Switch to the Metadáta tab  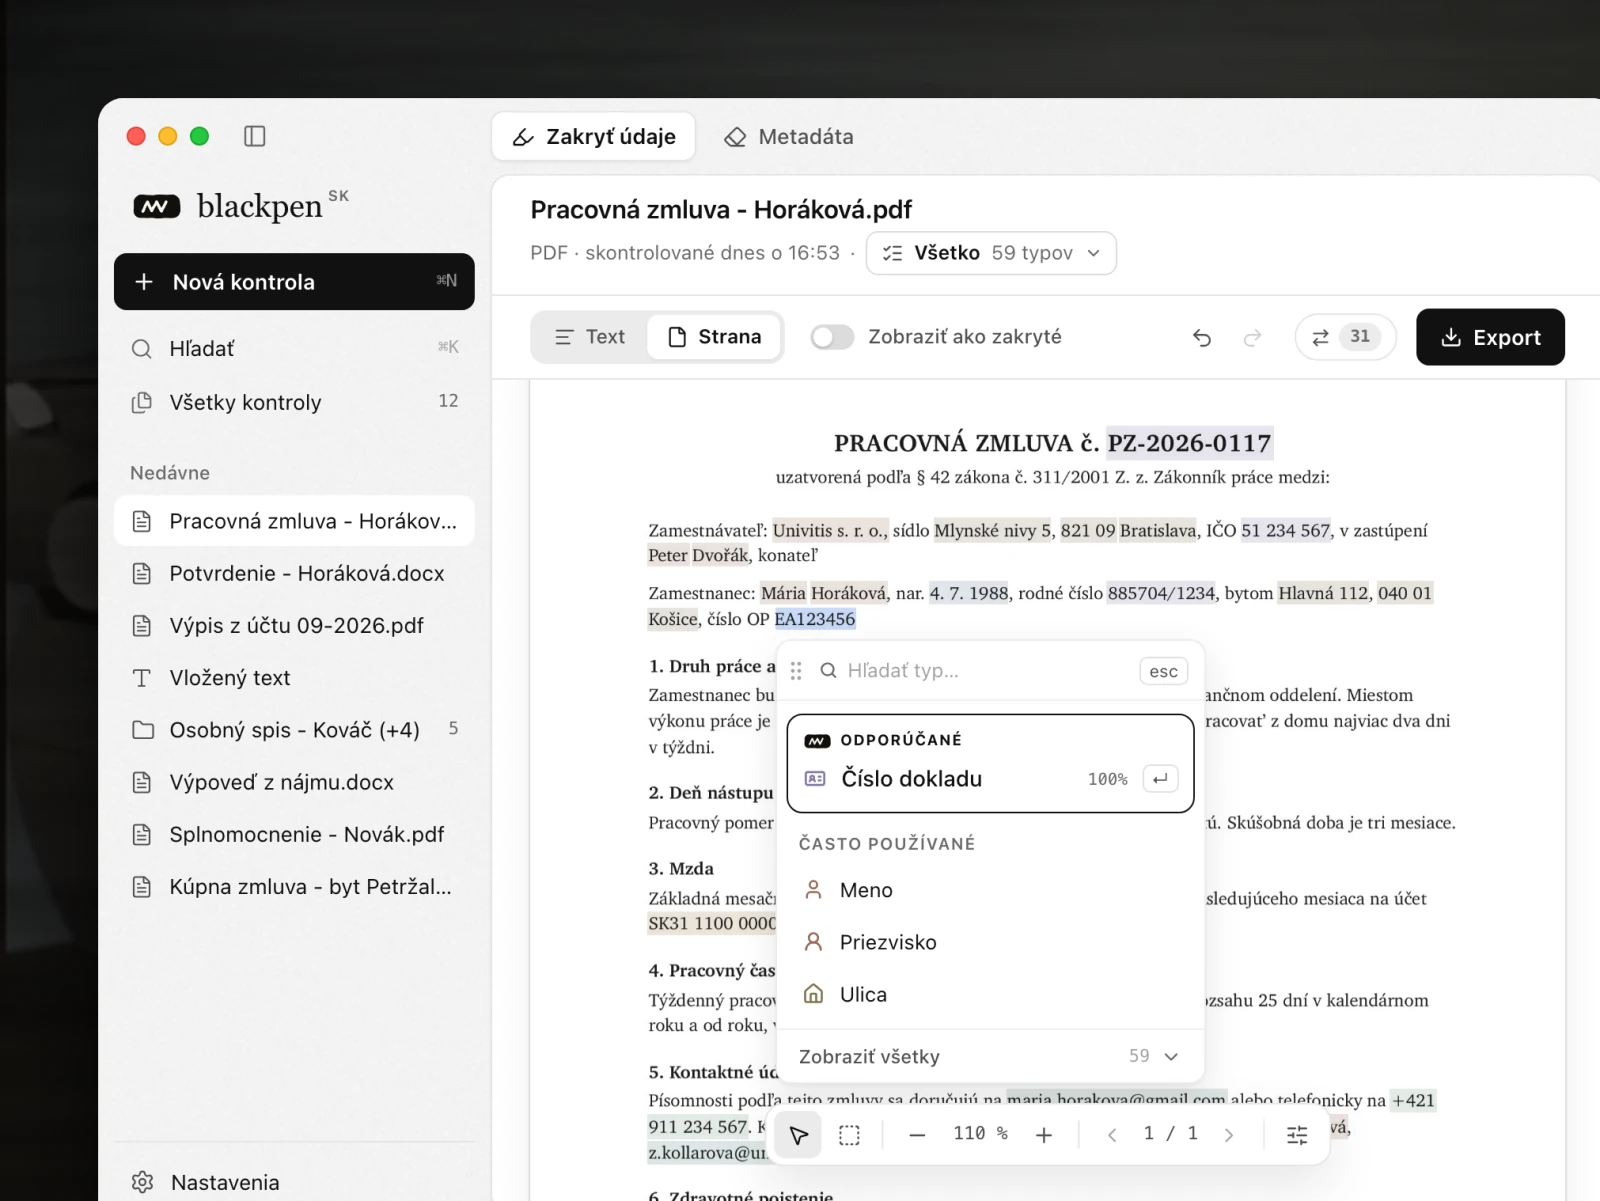tap(788, 137)
